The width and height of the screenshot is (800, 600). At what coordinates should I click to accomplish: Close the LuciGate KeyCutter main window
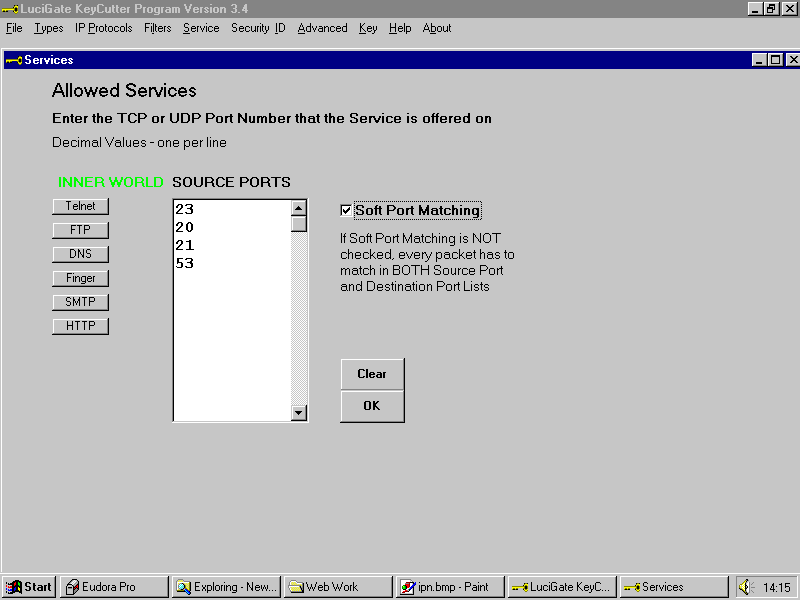[x=789, y=9]
